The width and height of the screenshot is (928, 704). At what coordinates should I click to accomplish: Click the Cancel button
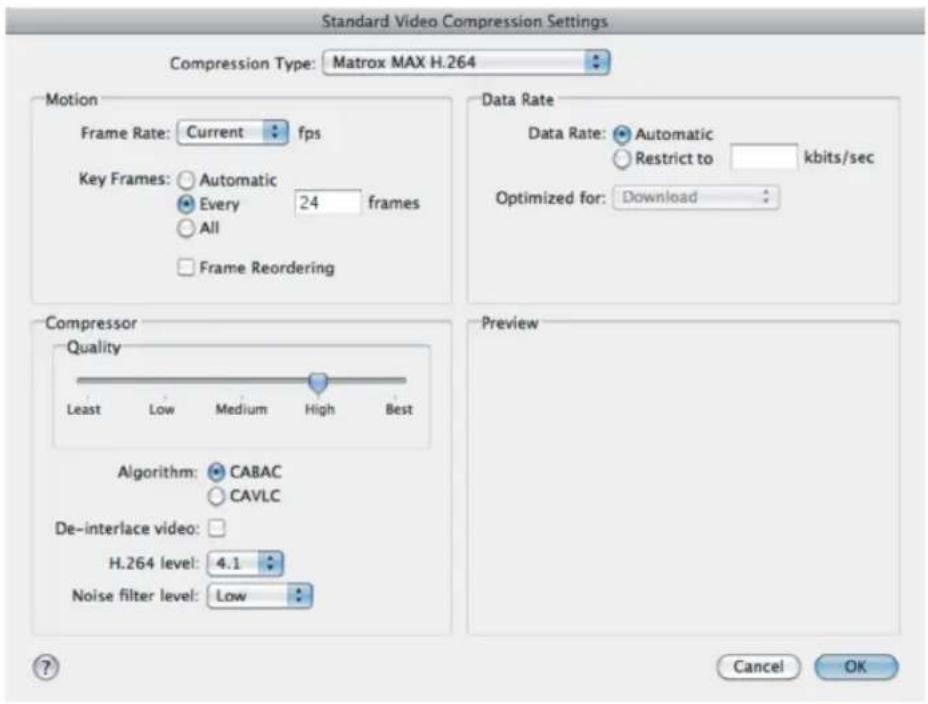click(758, 667)
